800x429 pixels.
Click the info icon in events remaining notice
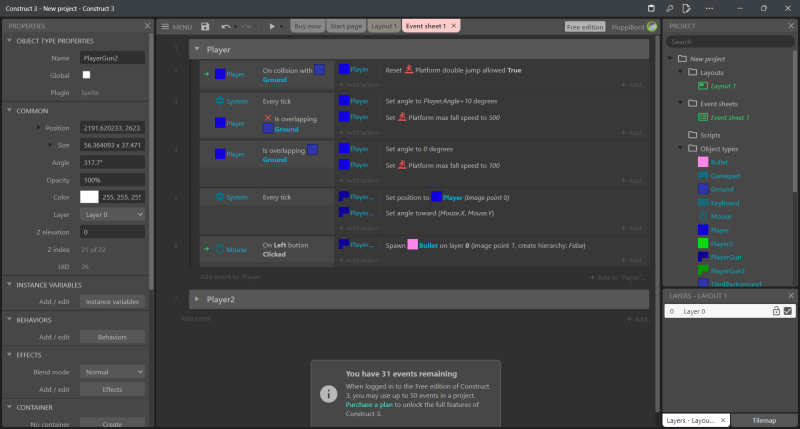point(328,394)
